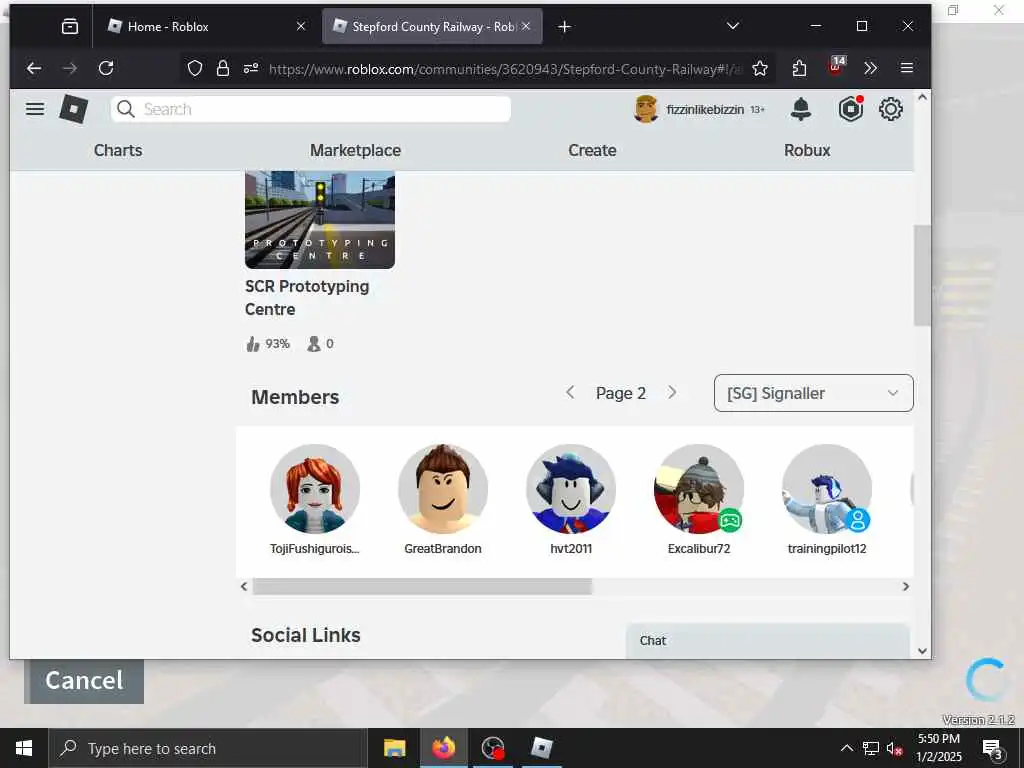Reload the page with the refresh icon
This screenshot has height=768, width=1024.
click(106, 68)
